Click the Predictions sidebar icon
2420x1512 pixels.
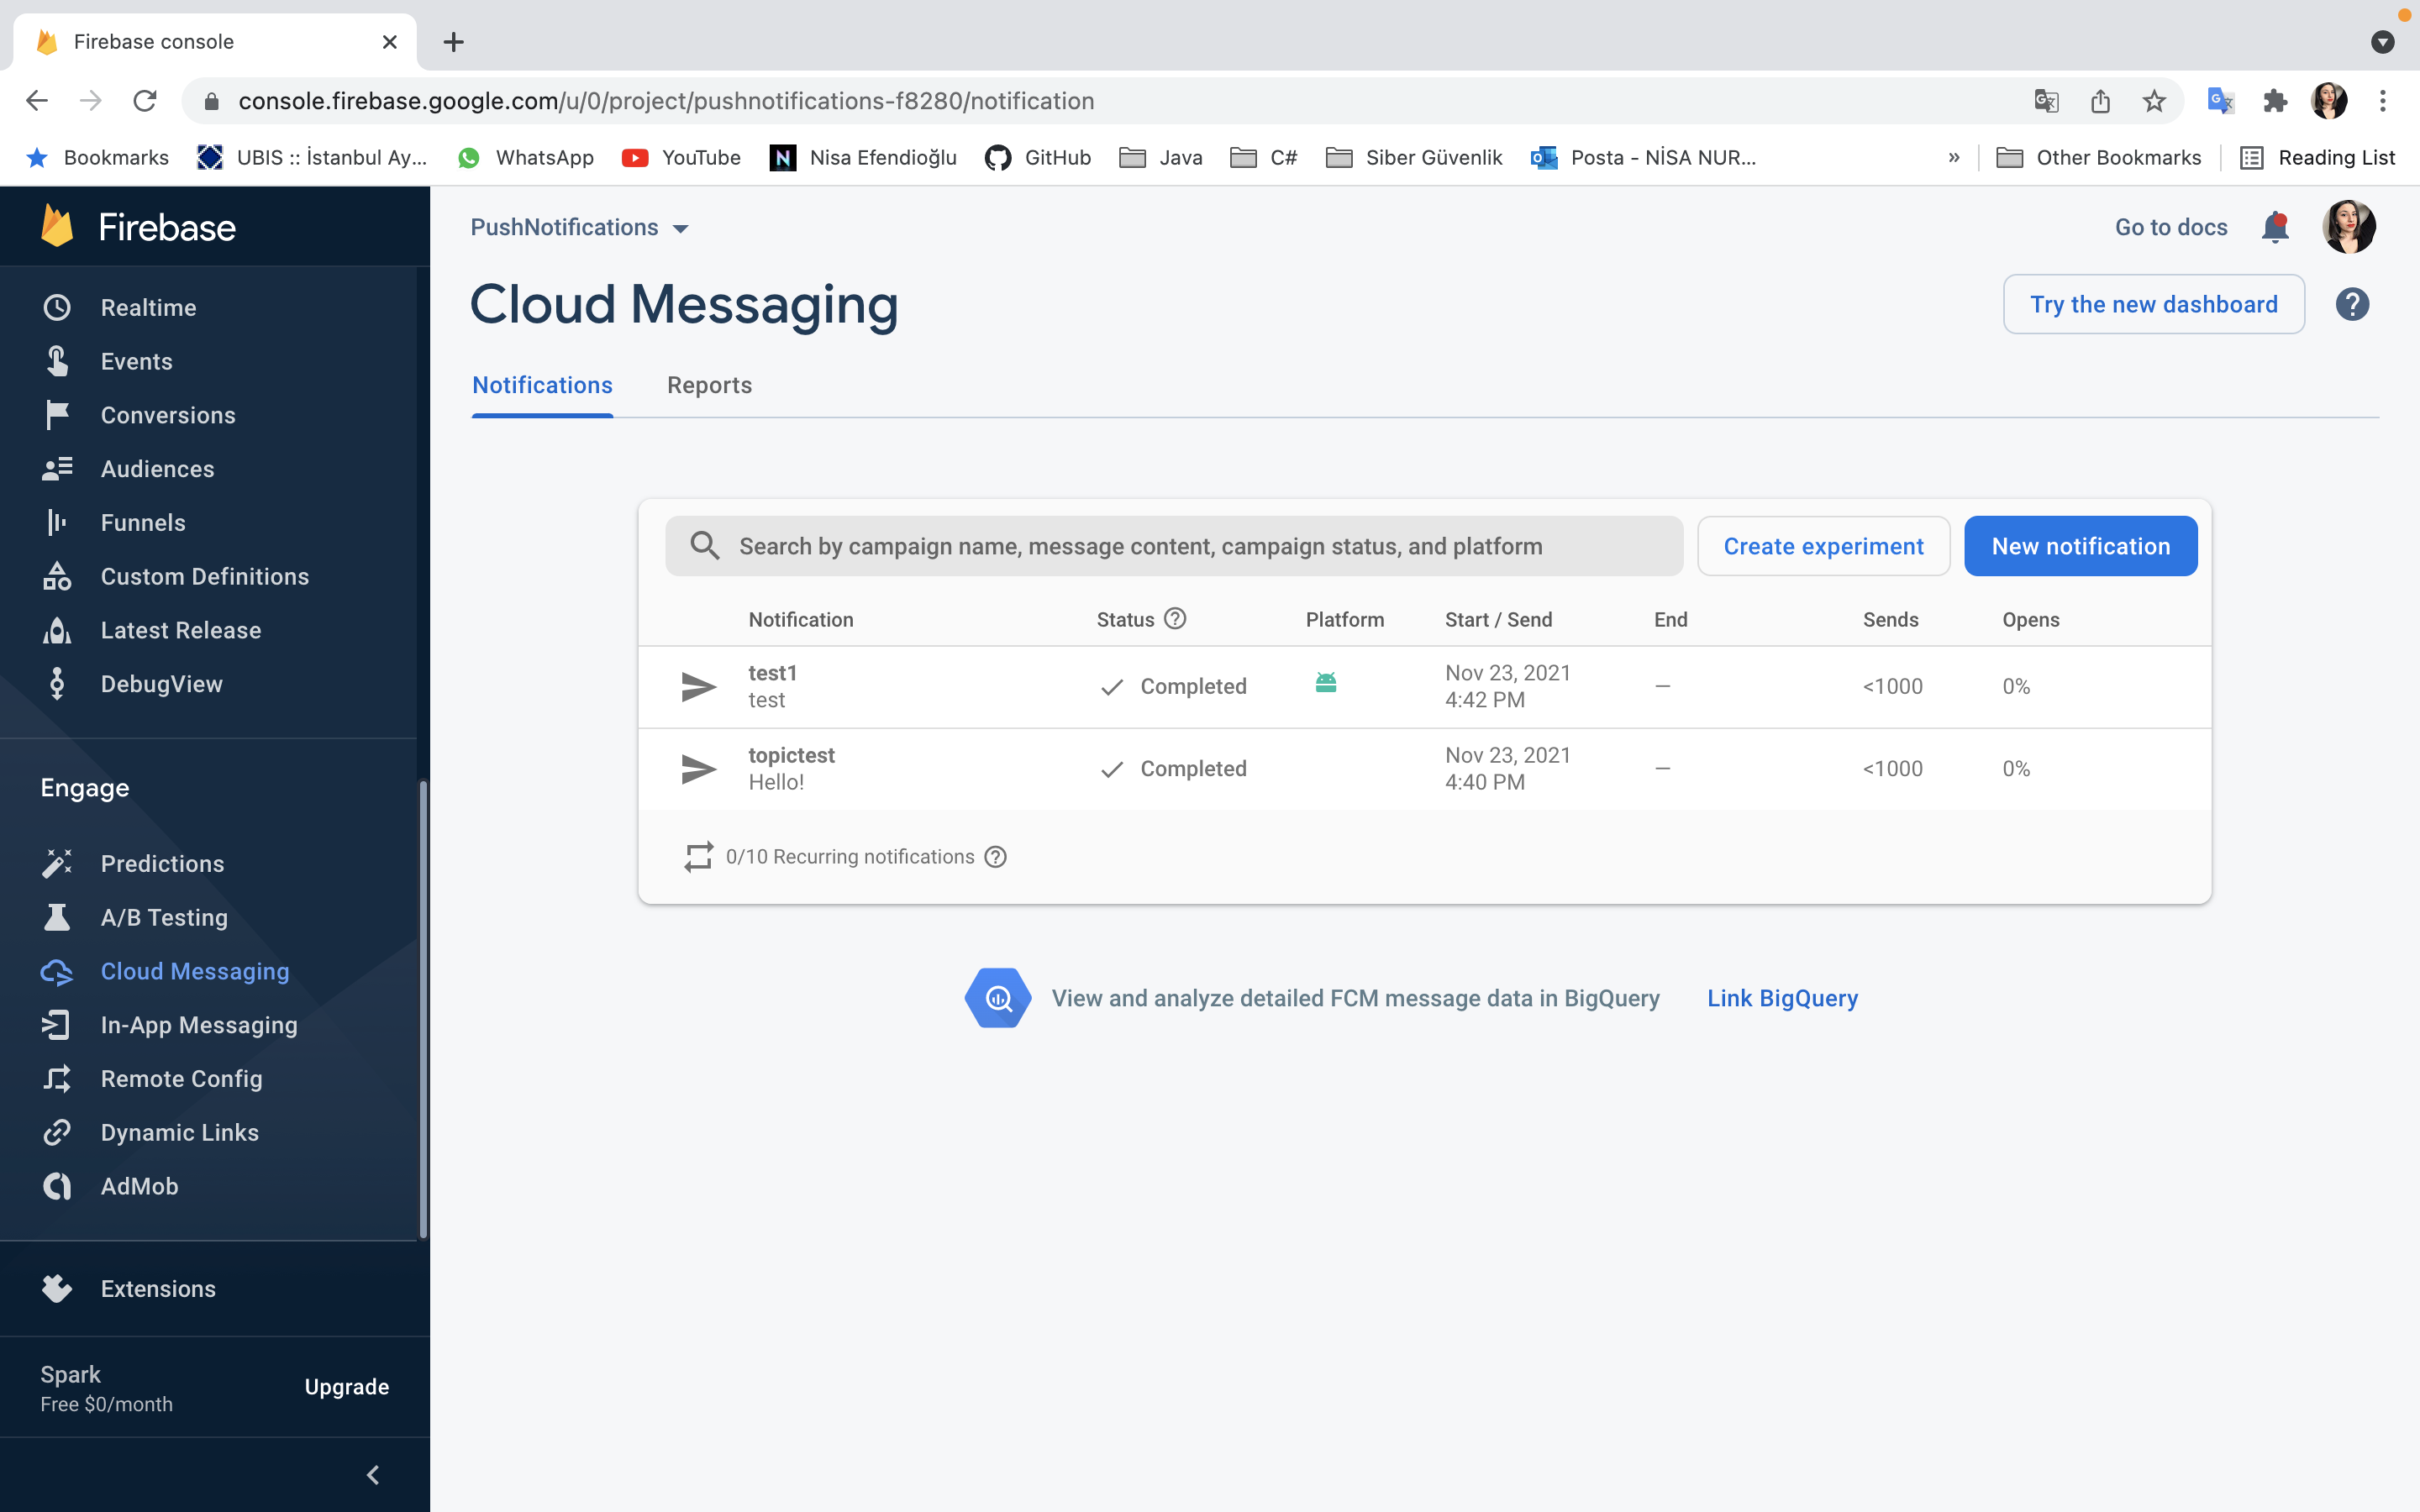pyautogui.click(x=59, y=862)
